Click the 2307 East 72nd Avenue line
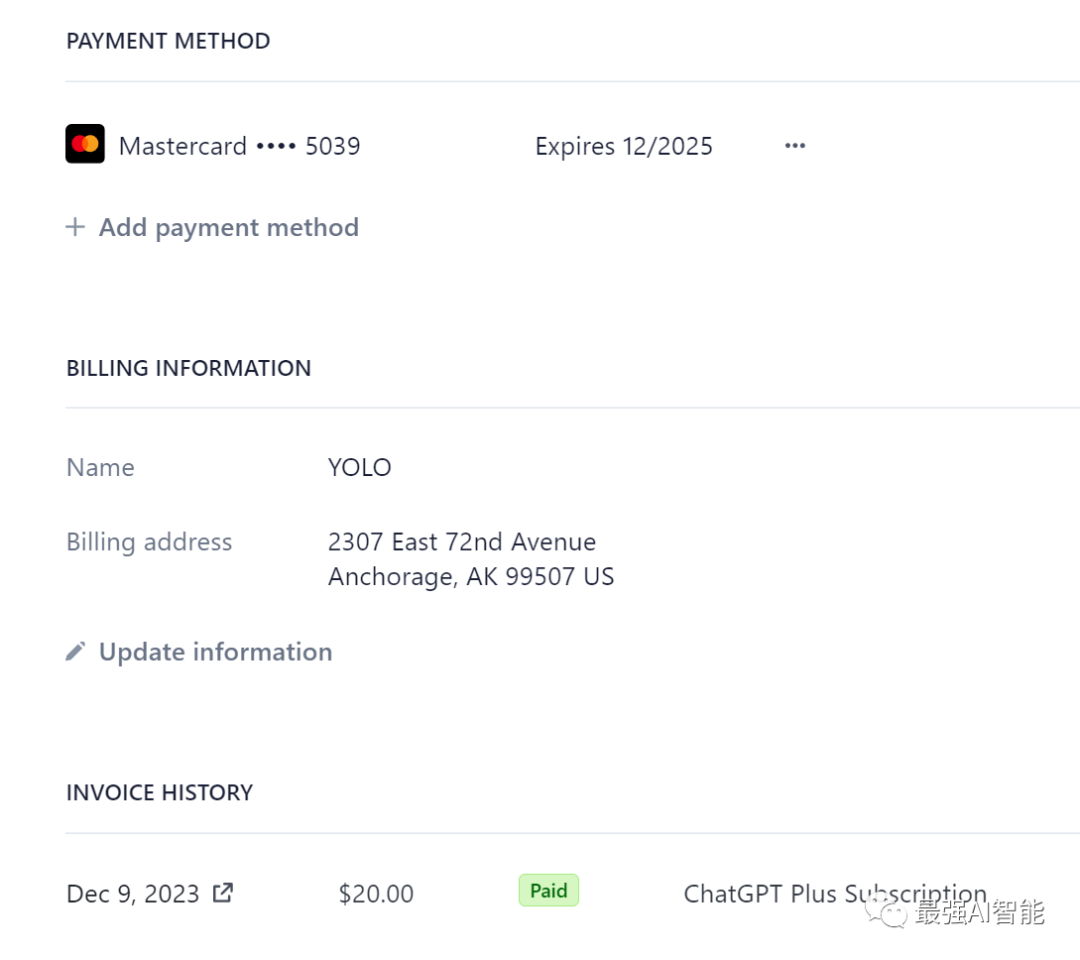1080x960 pixels. tap(462, 542)
